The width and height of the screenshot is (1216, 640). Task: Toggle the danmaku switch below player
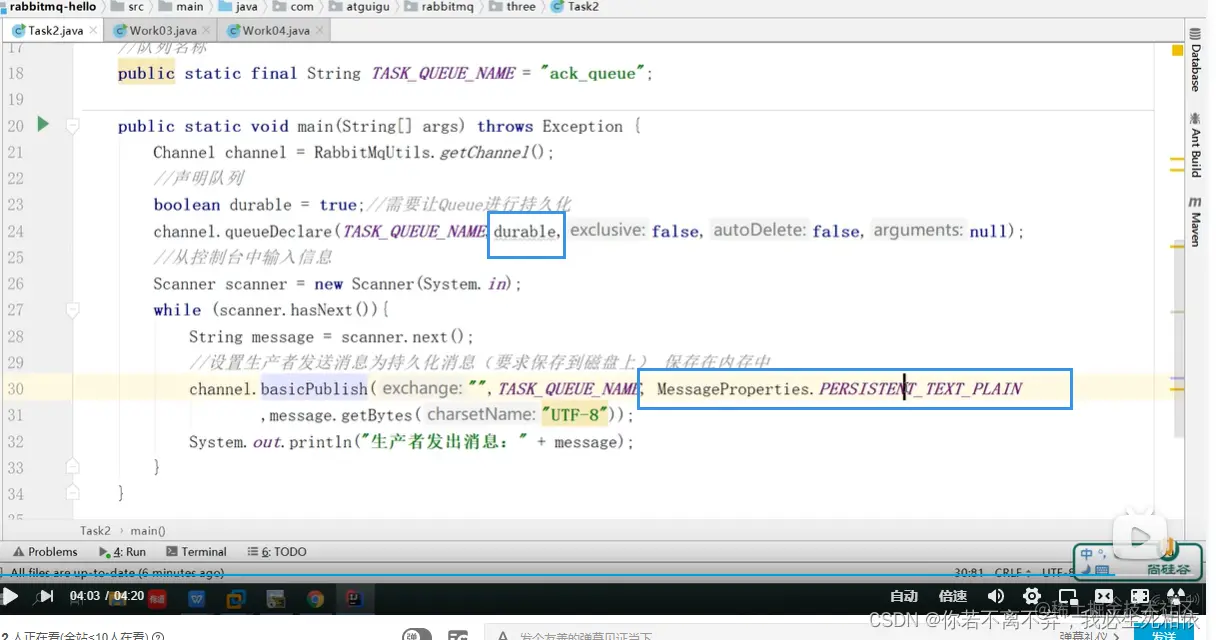pos(416,635)
